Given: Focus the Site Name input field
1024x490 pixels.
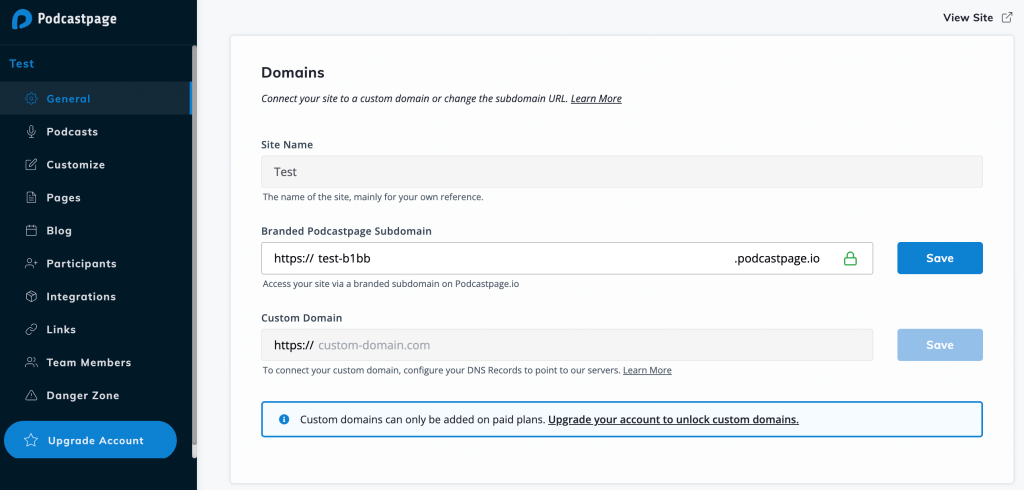Looking at the screenshot, I should pyautogui.click(x=621, y=172).
